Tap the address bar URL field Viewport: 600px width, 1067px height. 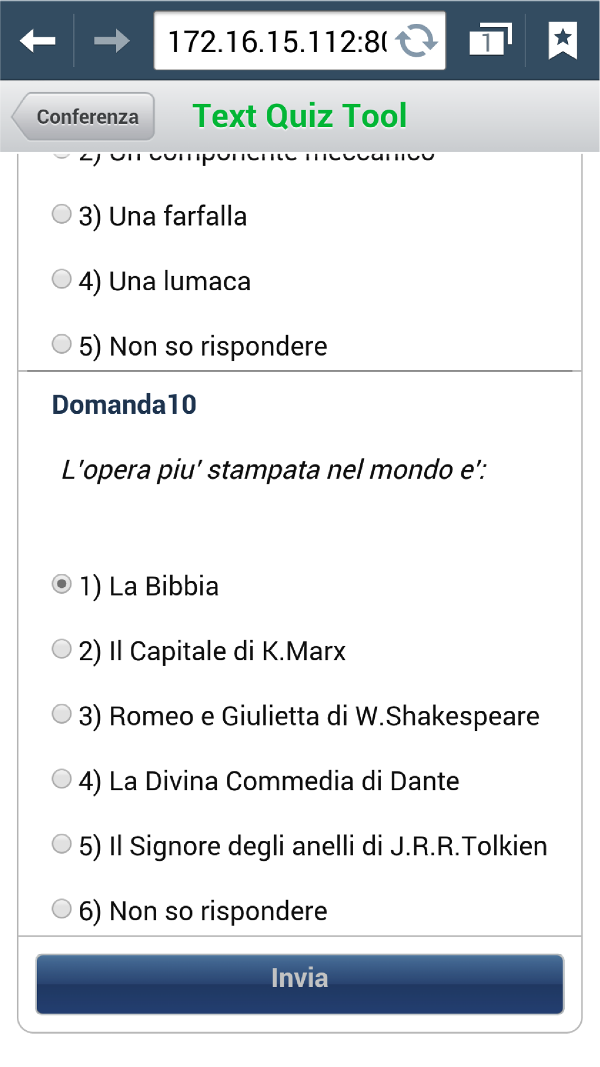tap(275, 41)
